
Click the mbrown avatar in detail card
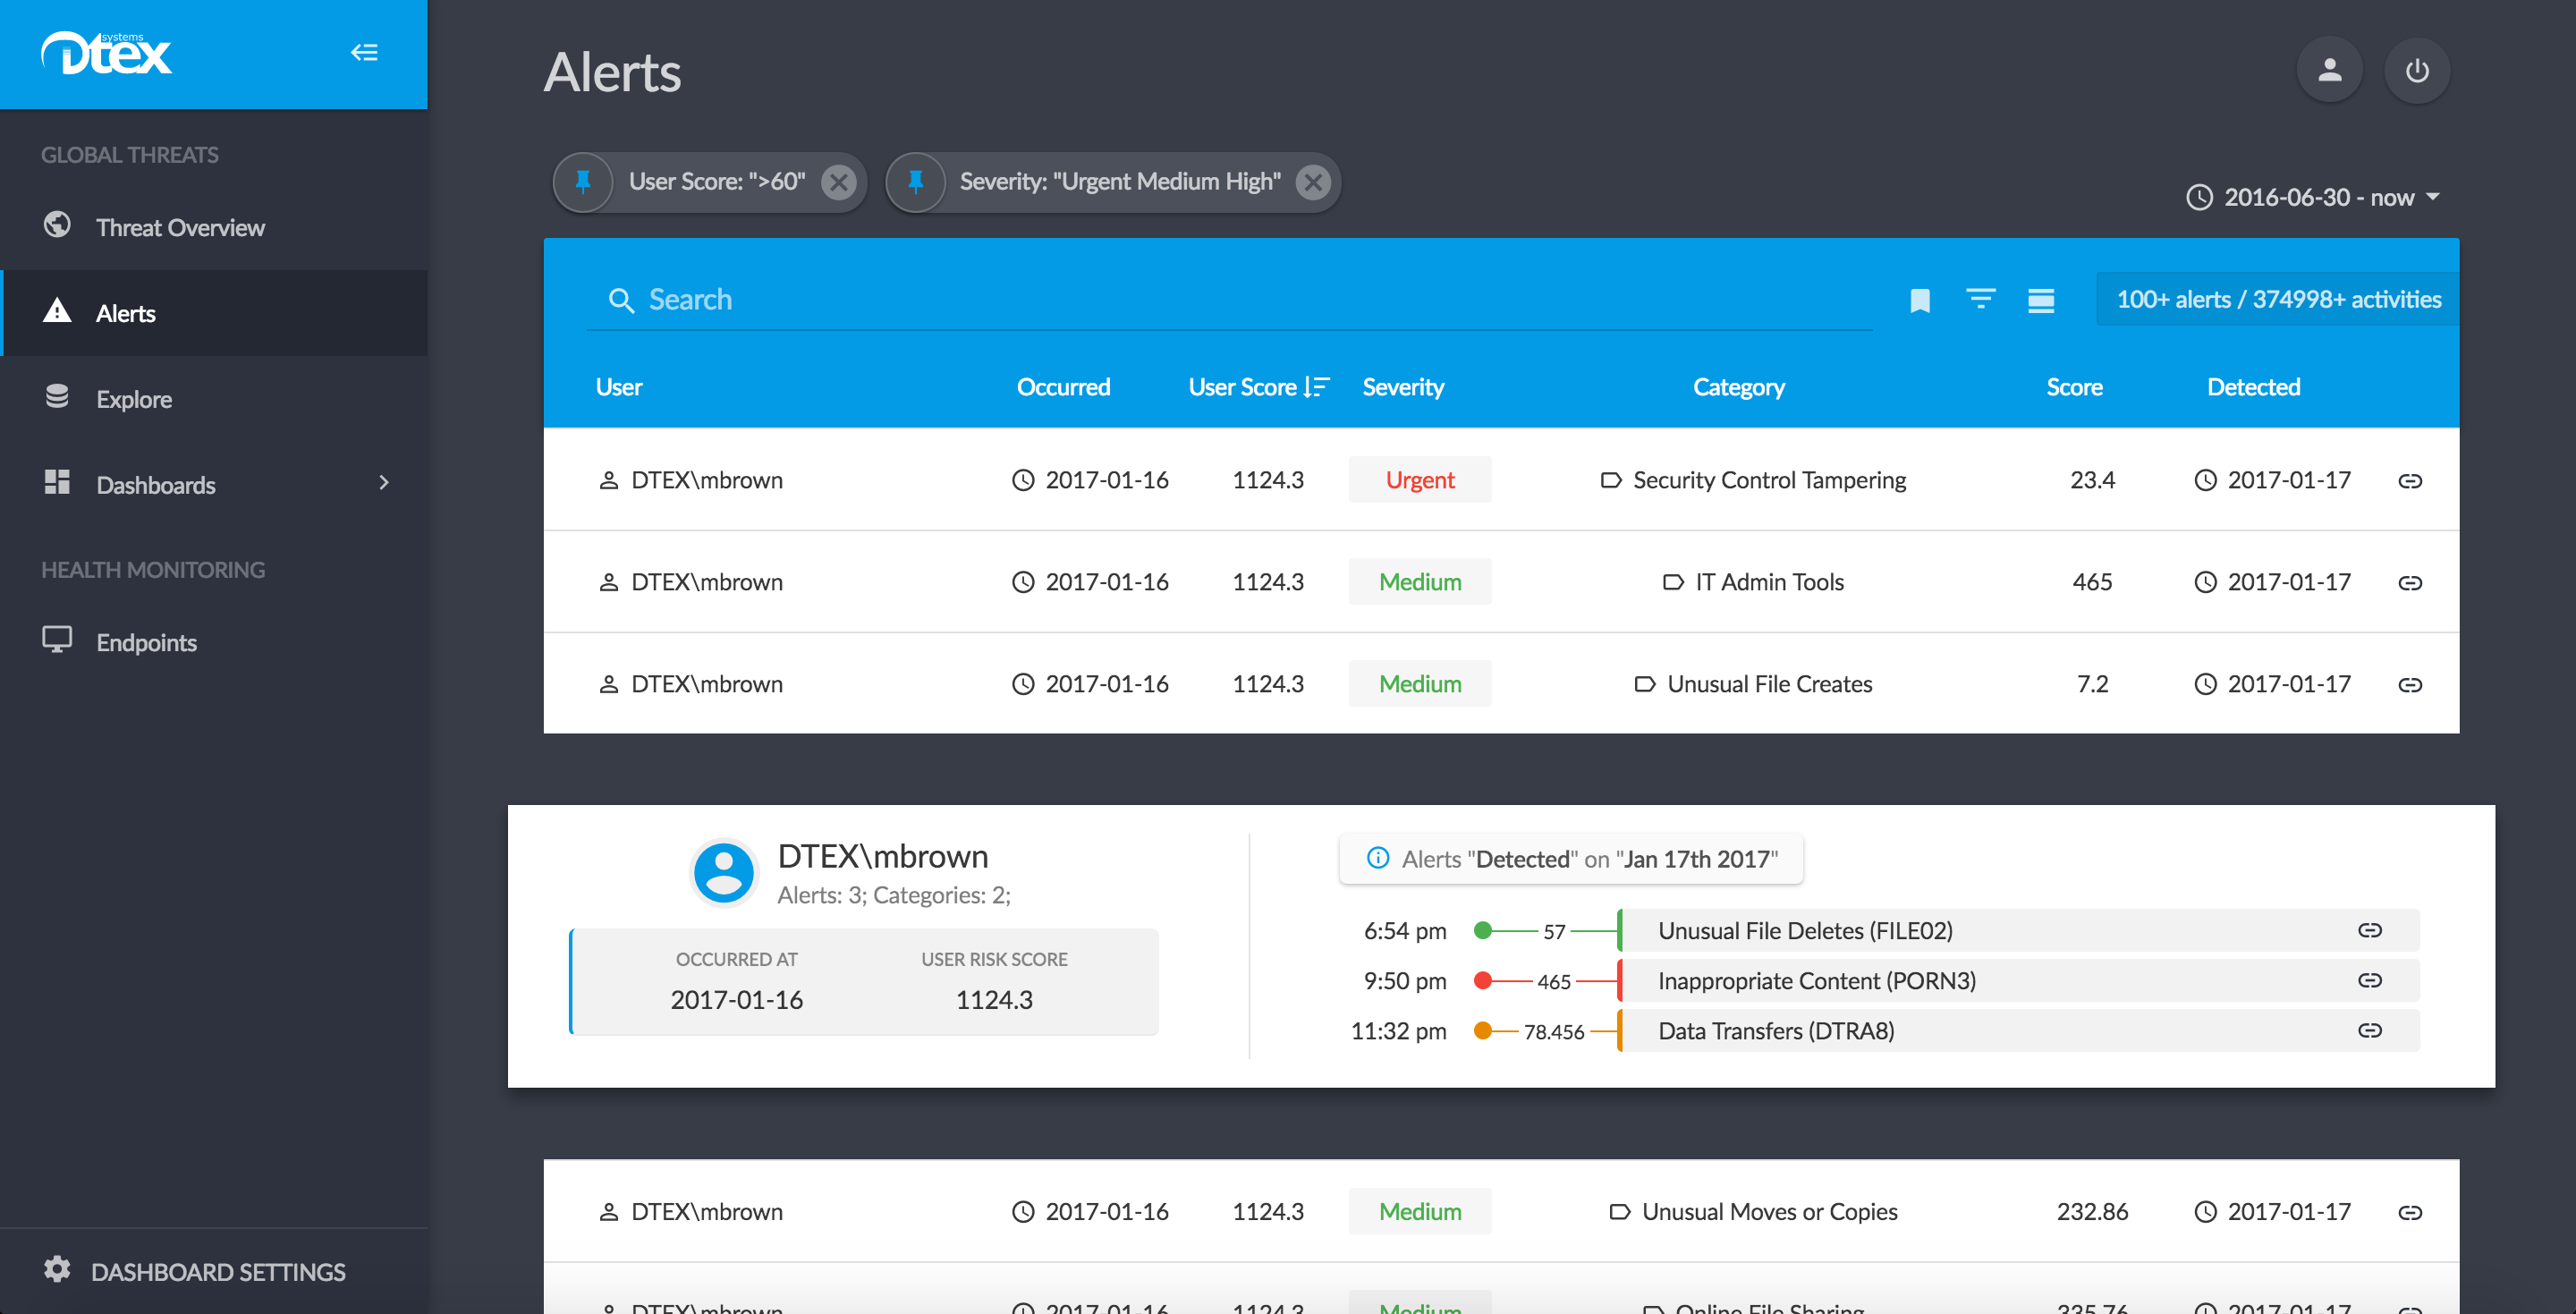pos(723,872)
